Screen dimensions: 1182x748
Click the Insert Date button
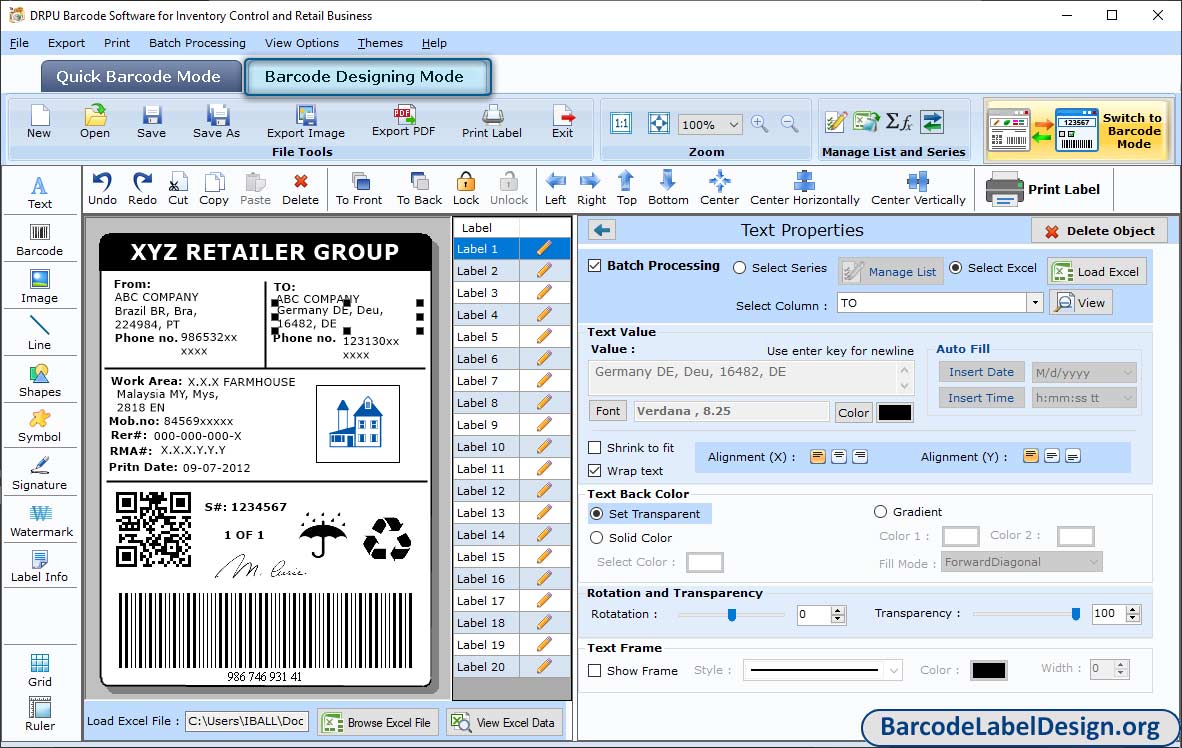pos(981,372)
